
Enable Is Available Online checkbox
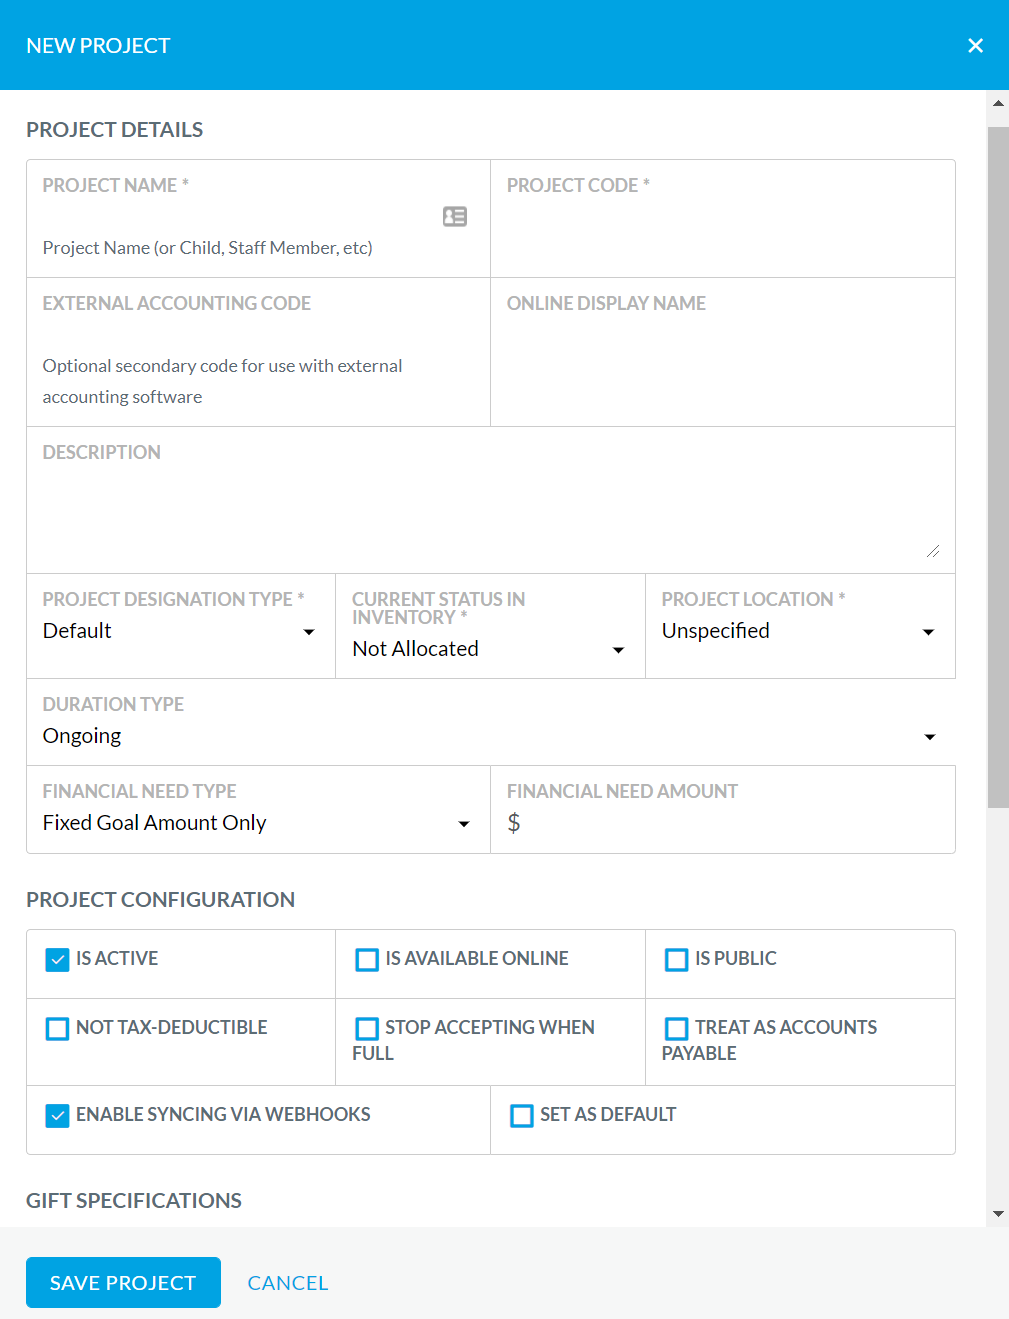coord(367,960)
